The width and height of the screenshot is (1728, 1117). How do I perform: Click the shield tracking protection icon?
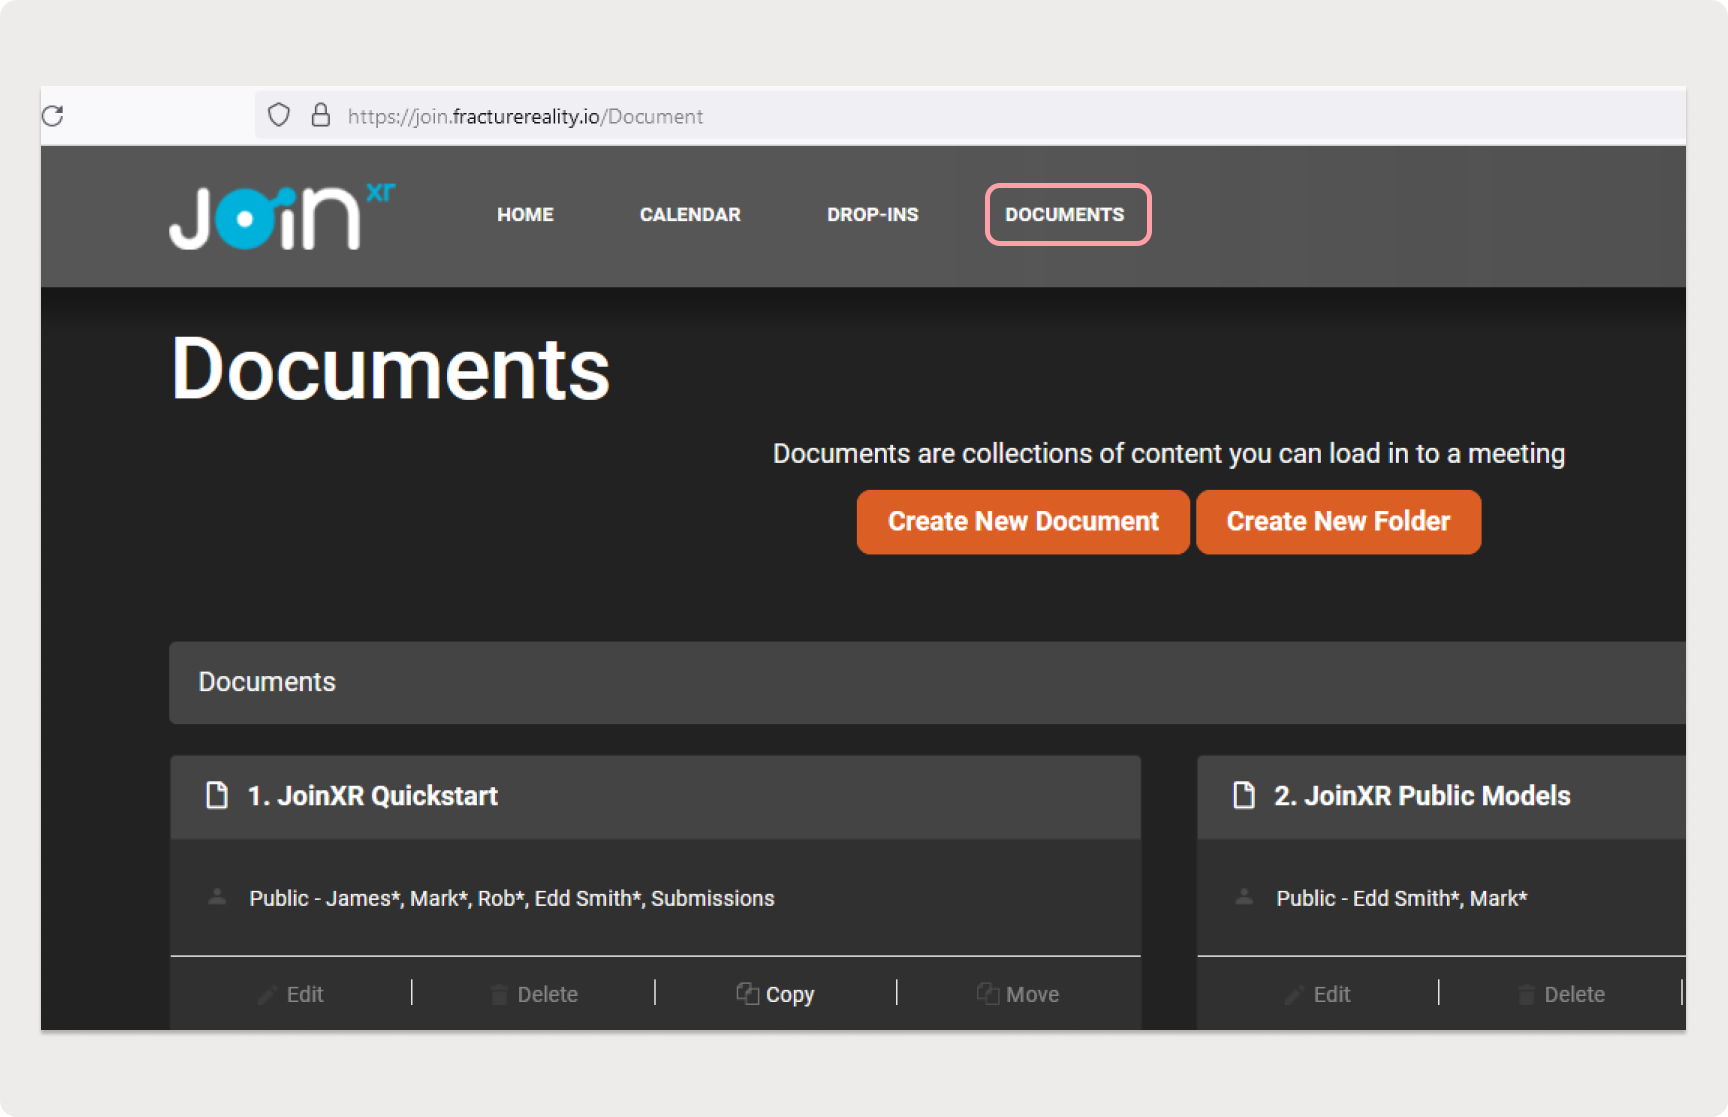[279, 116]
